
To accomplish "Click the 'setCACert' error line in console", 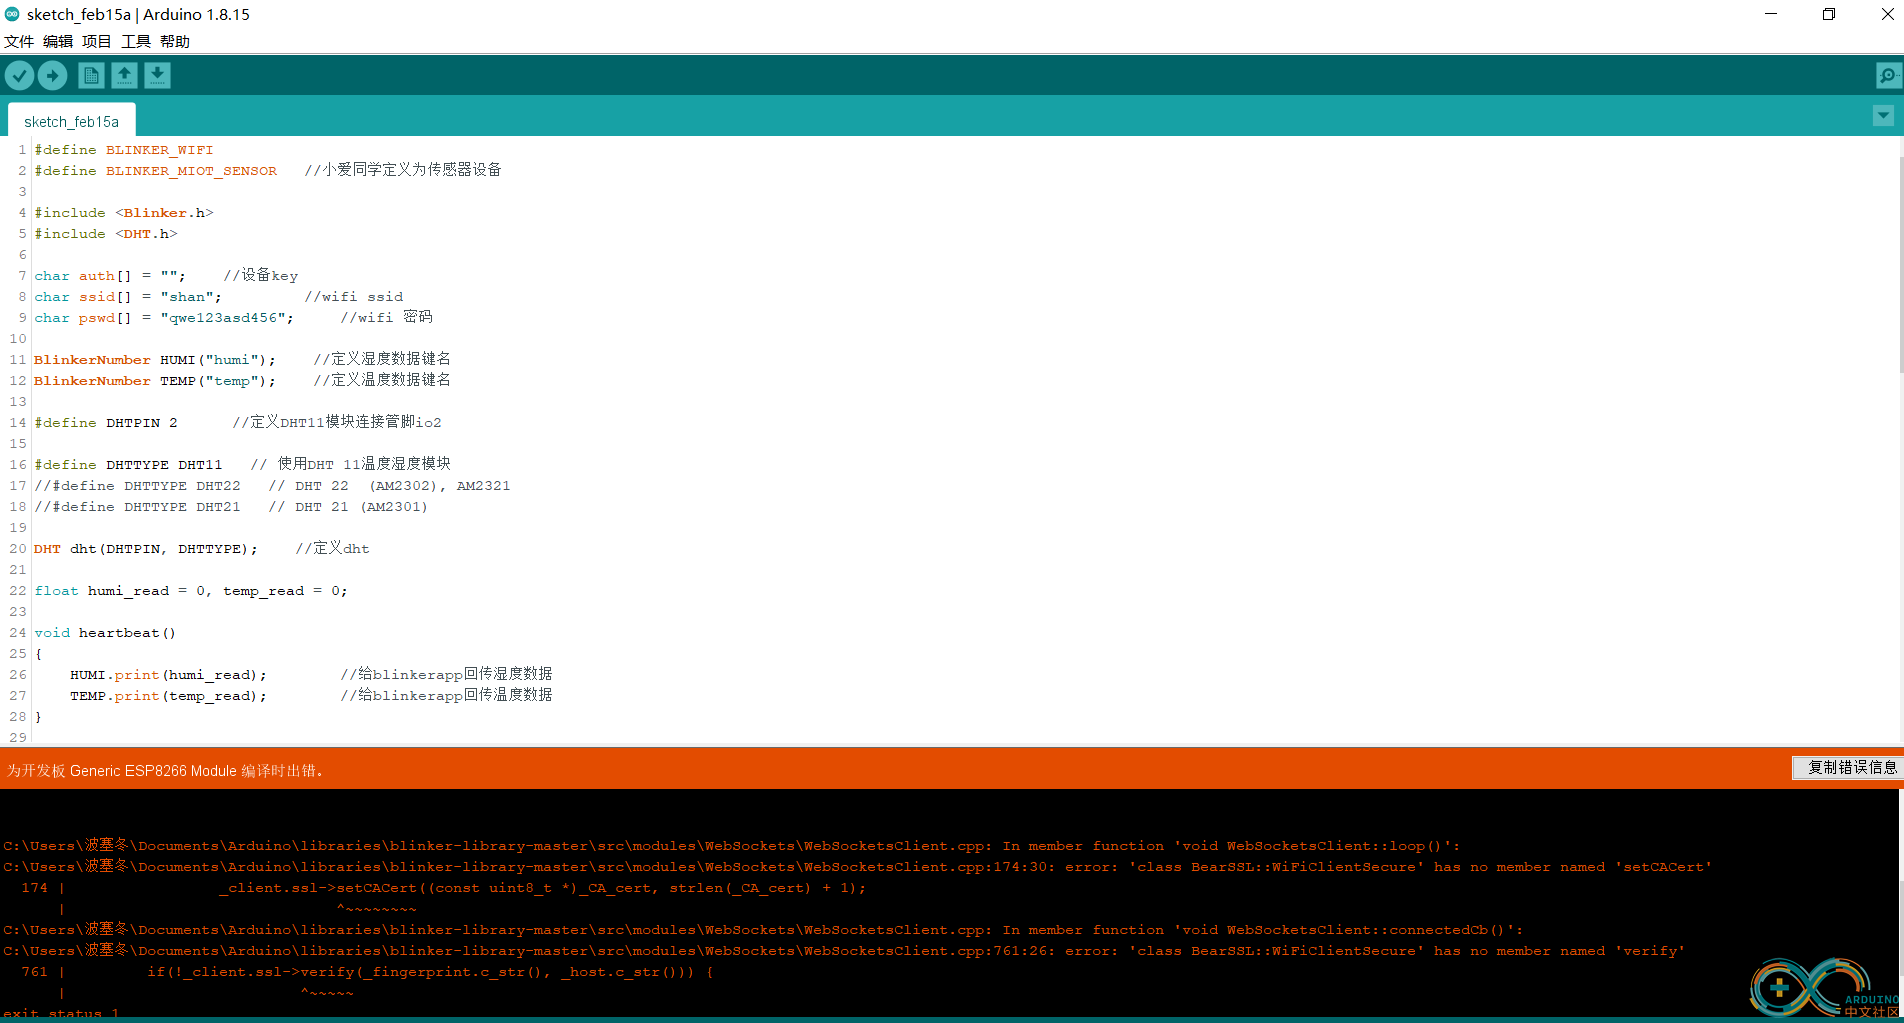I will (858, 867).
